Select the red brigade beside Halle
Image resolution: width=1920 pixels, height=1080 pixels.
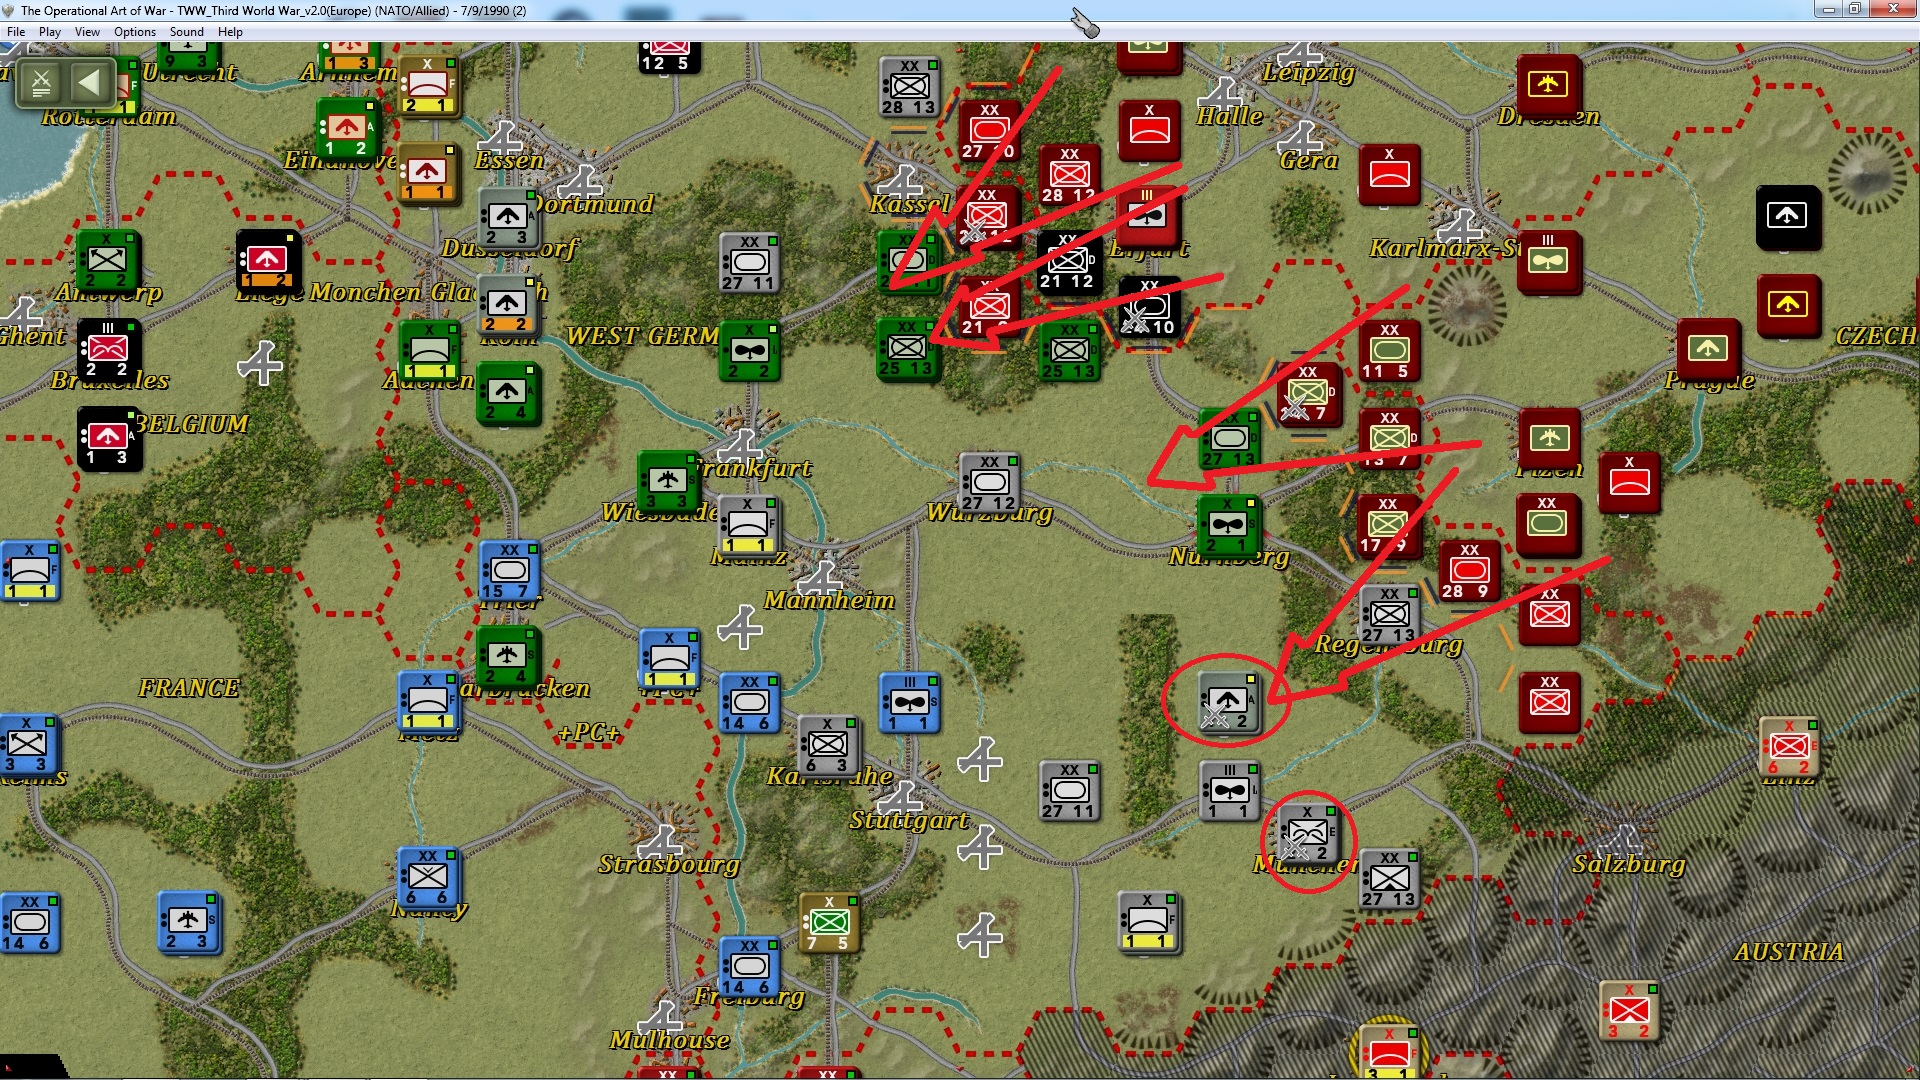click(x=1149, y=131)
